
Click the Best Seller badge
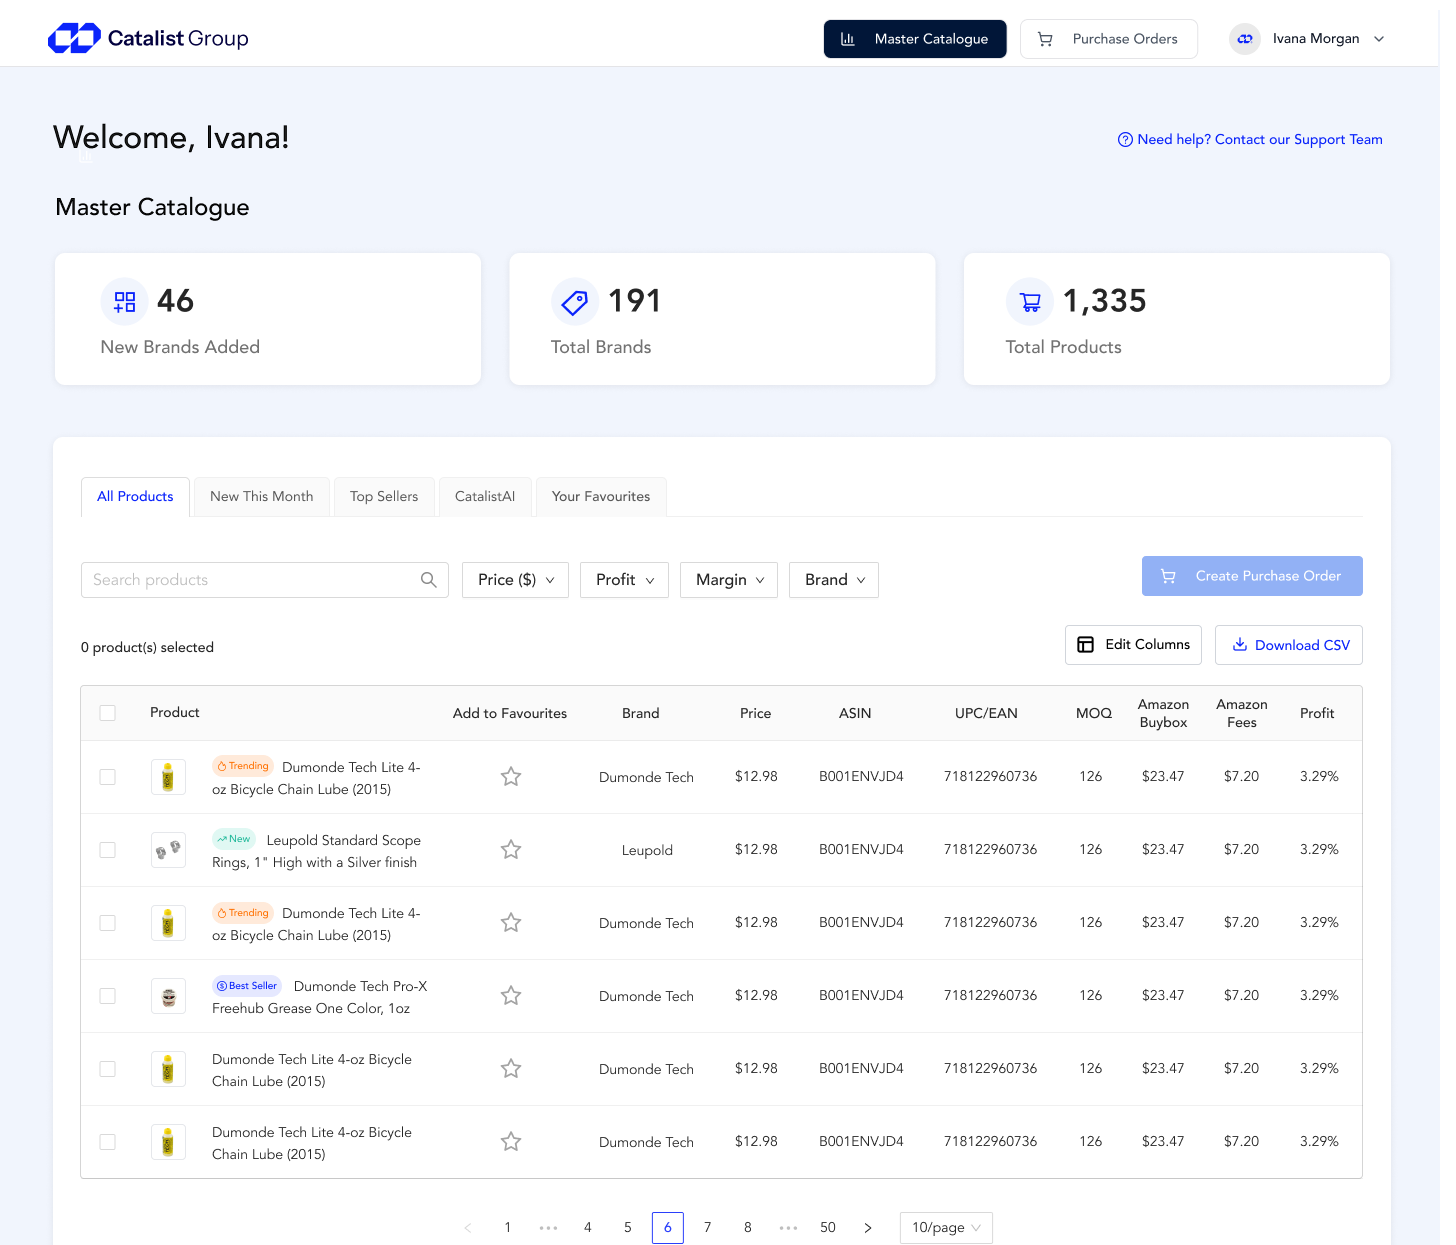point(247,985)
